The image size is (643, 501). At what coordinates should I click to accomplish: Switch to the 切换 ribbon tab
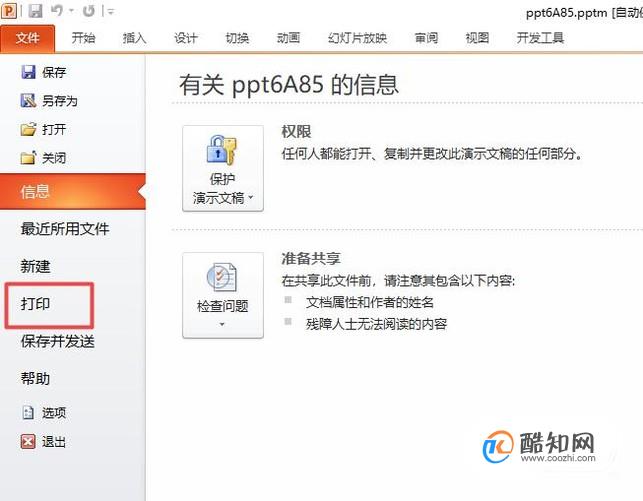tap(237, 38)
